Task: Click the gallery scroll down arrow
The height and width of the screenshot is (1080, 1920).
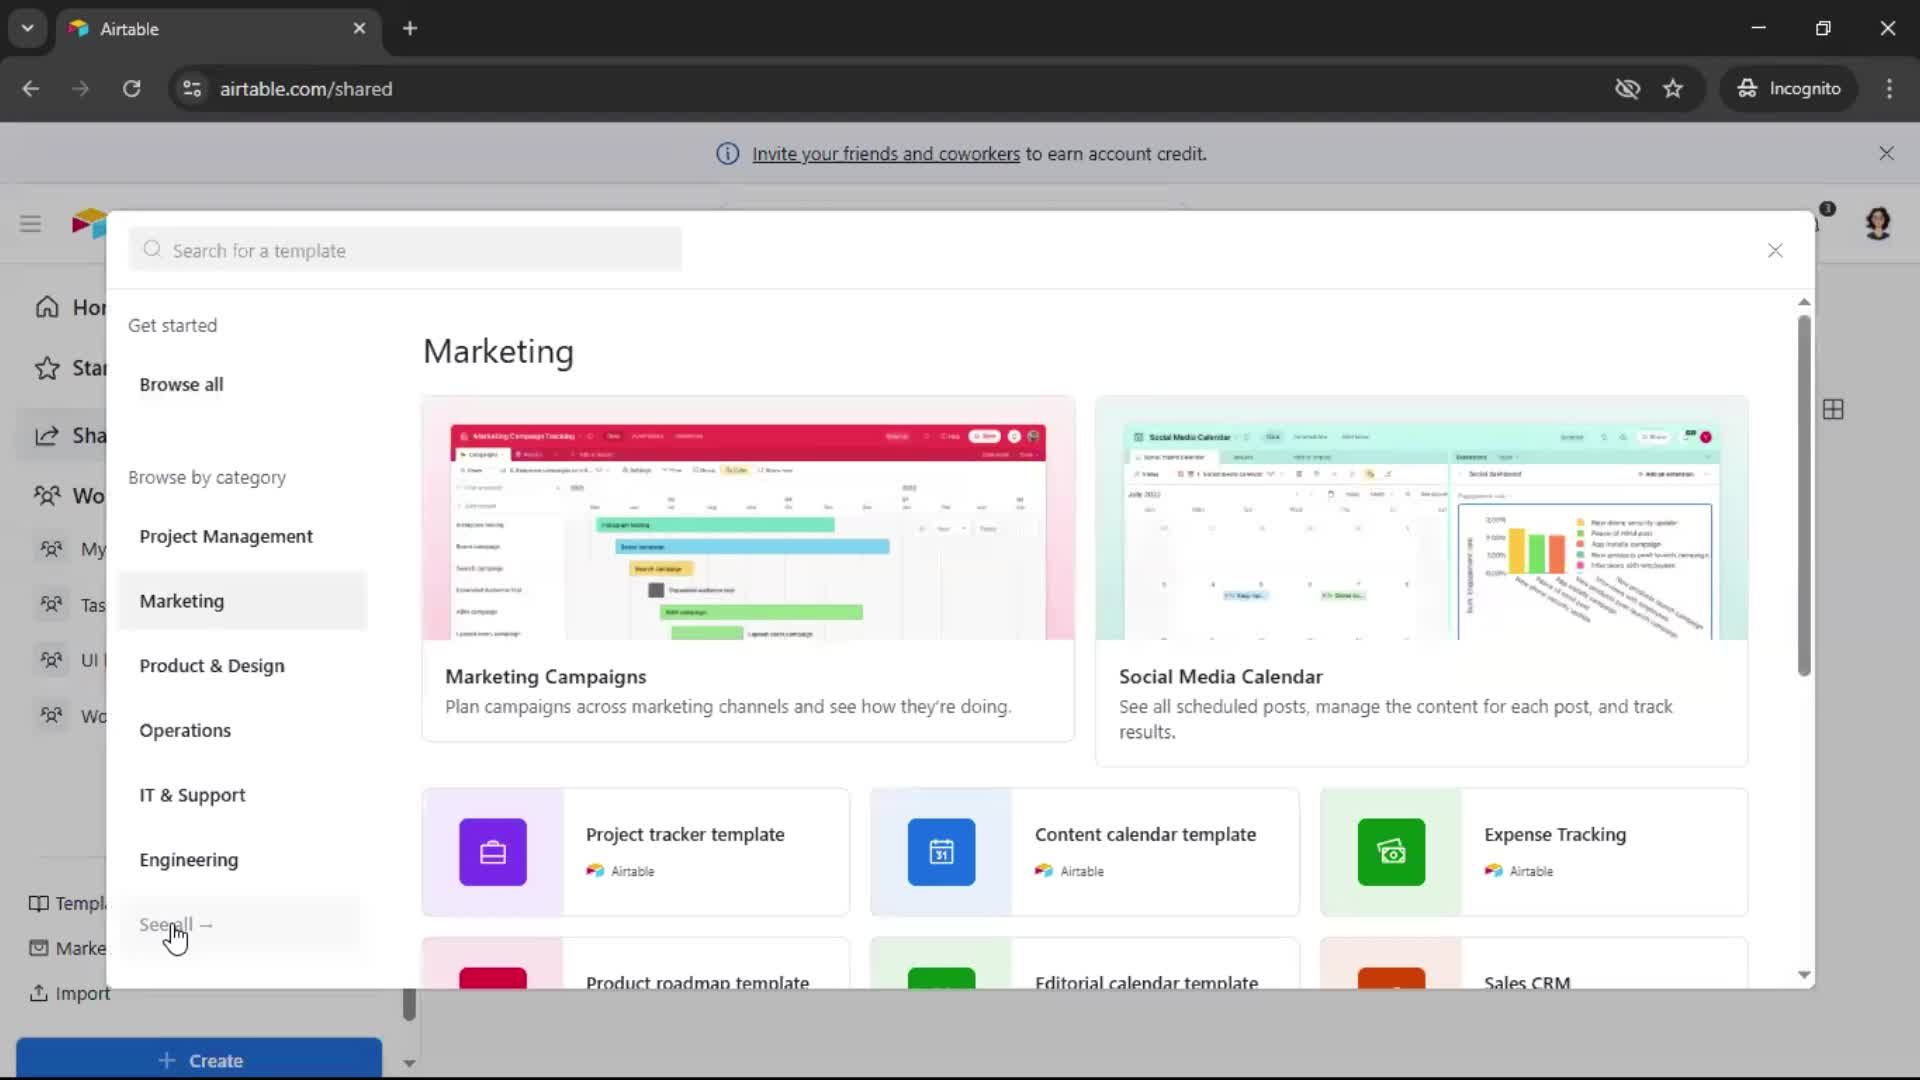Action: click(1804, 975)
